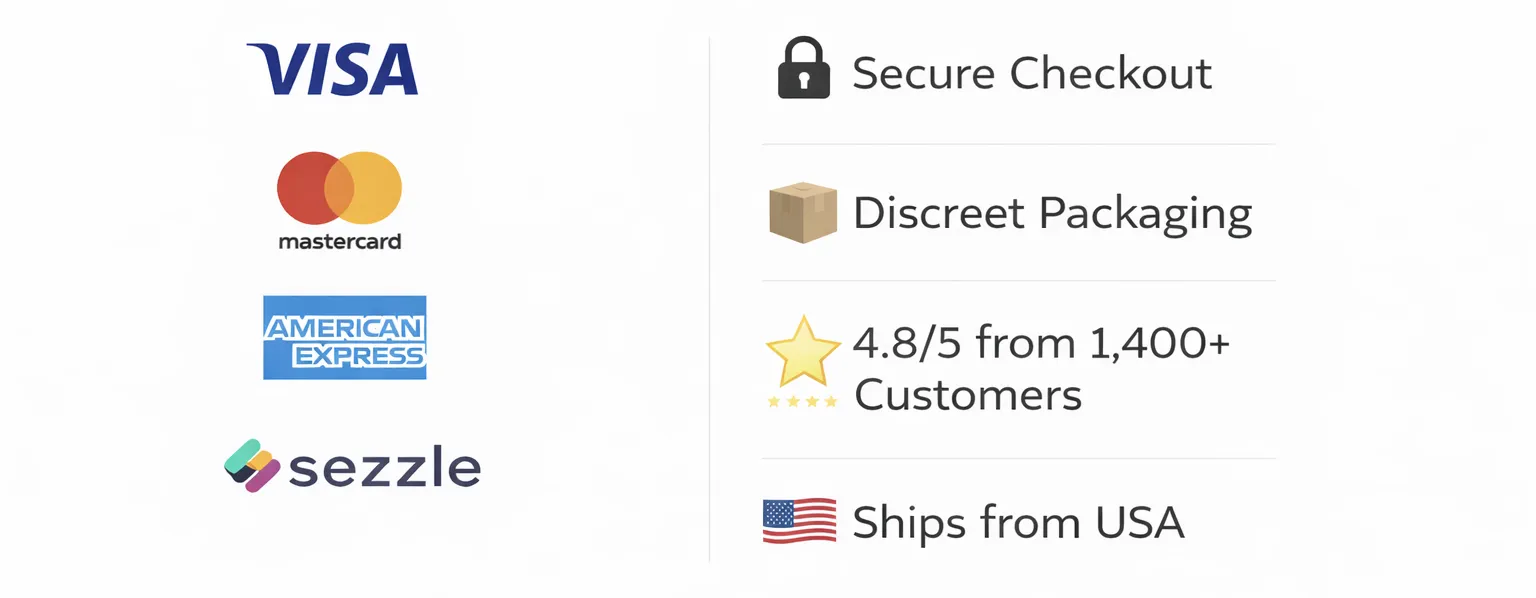
Task: Click the vertical divider between the columns
Action: 709,300
